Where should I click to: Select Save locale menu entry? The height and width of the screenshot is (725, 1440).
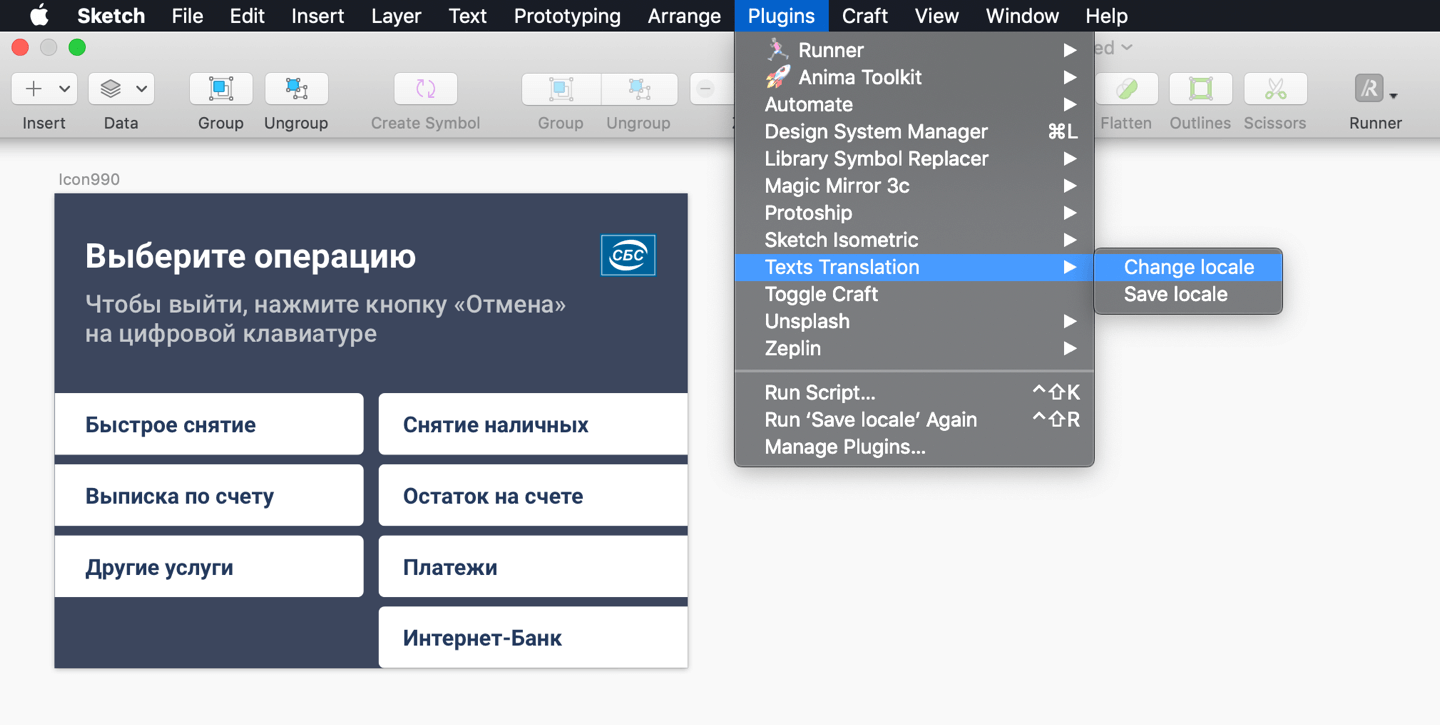(1175, 294)
